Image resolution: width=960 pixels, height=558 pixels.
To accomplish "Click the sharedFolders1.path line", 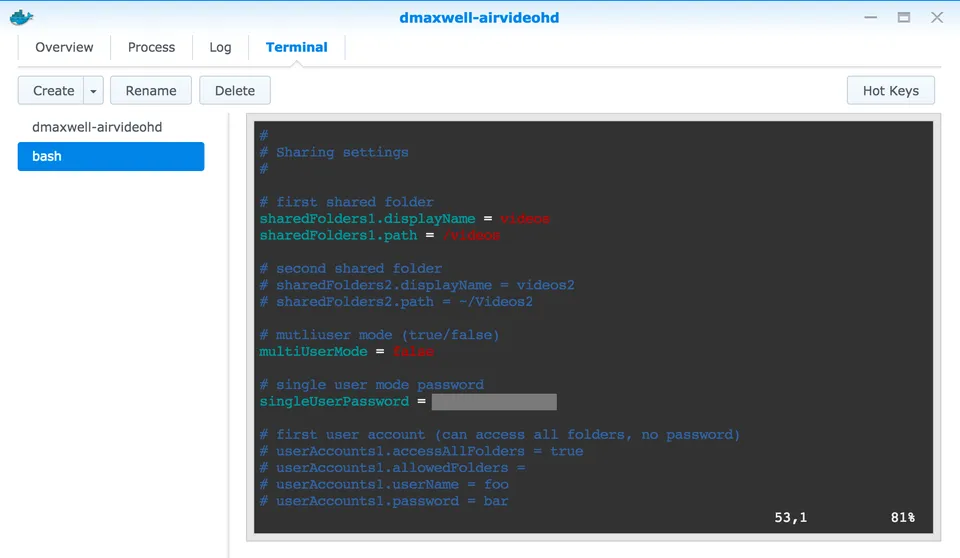I will tap(380, 235).
